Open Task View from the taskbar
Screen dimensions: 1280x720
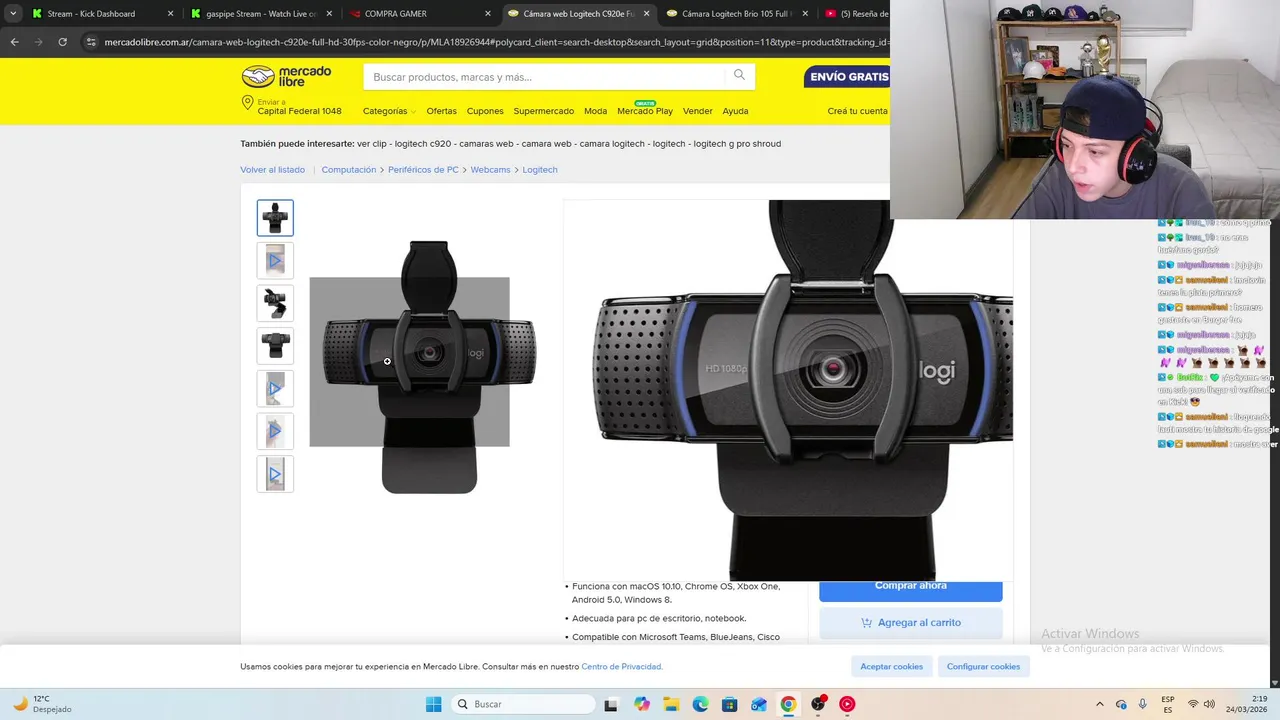611,704
